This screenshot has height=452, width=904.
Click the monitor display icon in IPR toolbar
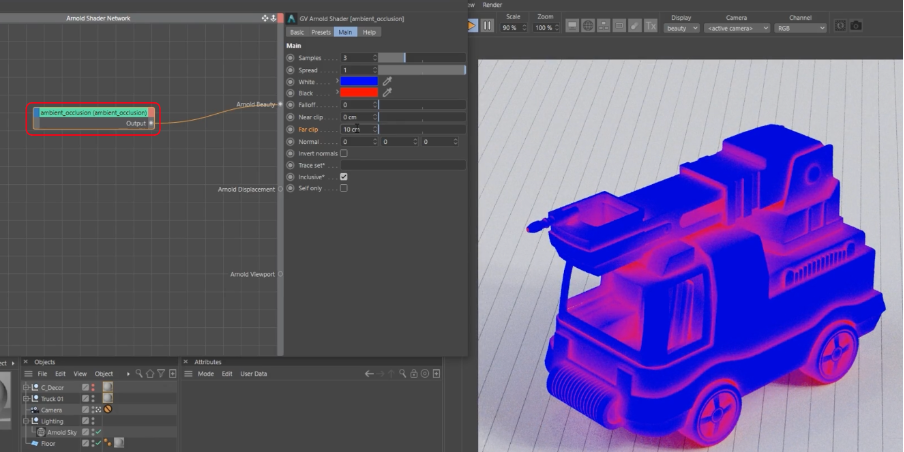[x=572, y=25]
